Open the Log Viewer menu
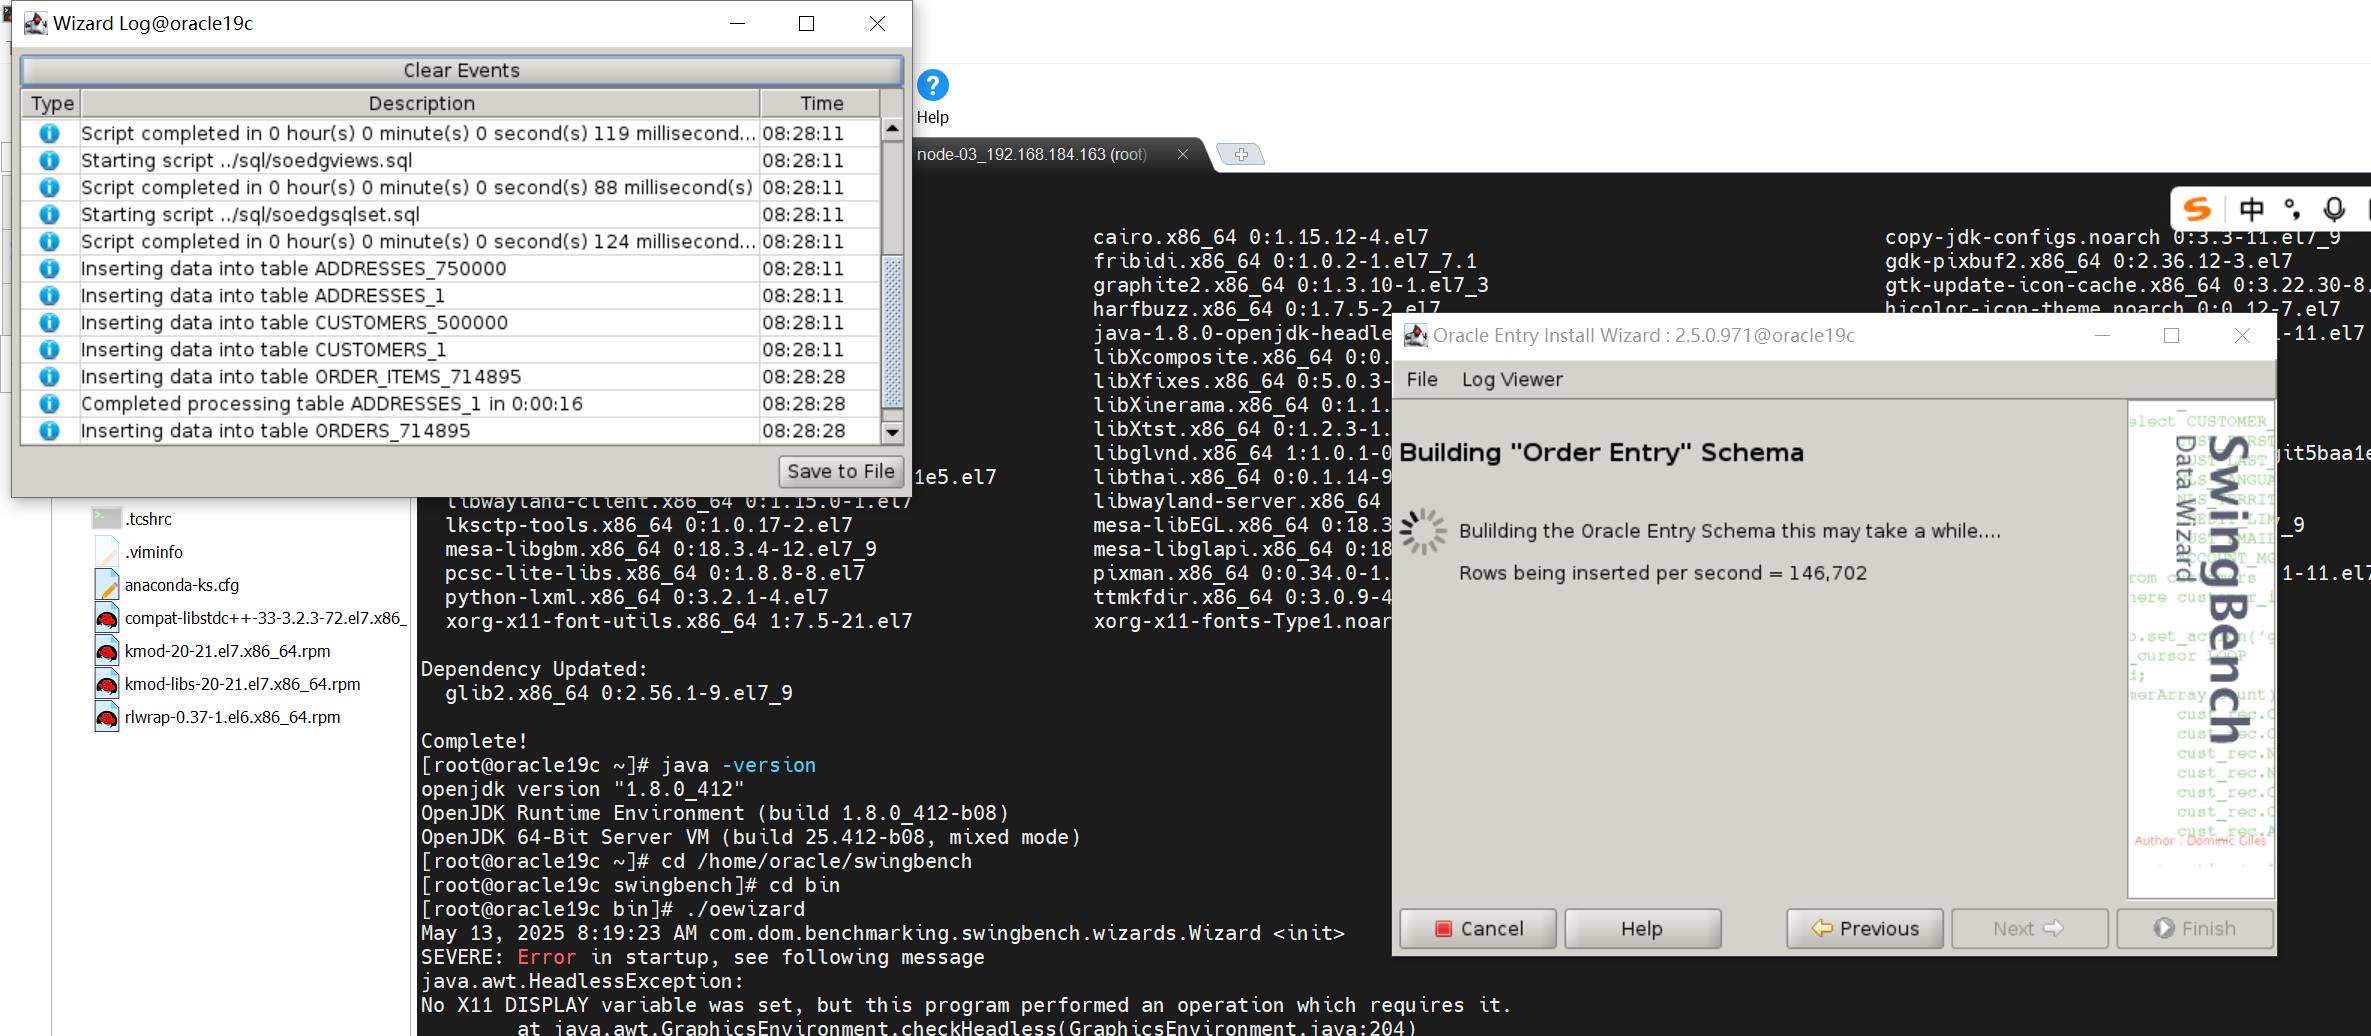2371x1036 pixels. pyautogui.click(x=1512, y=379)
